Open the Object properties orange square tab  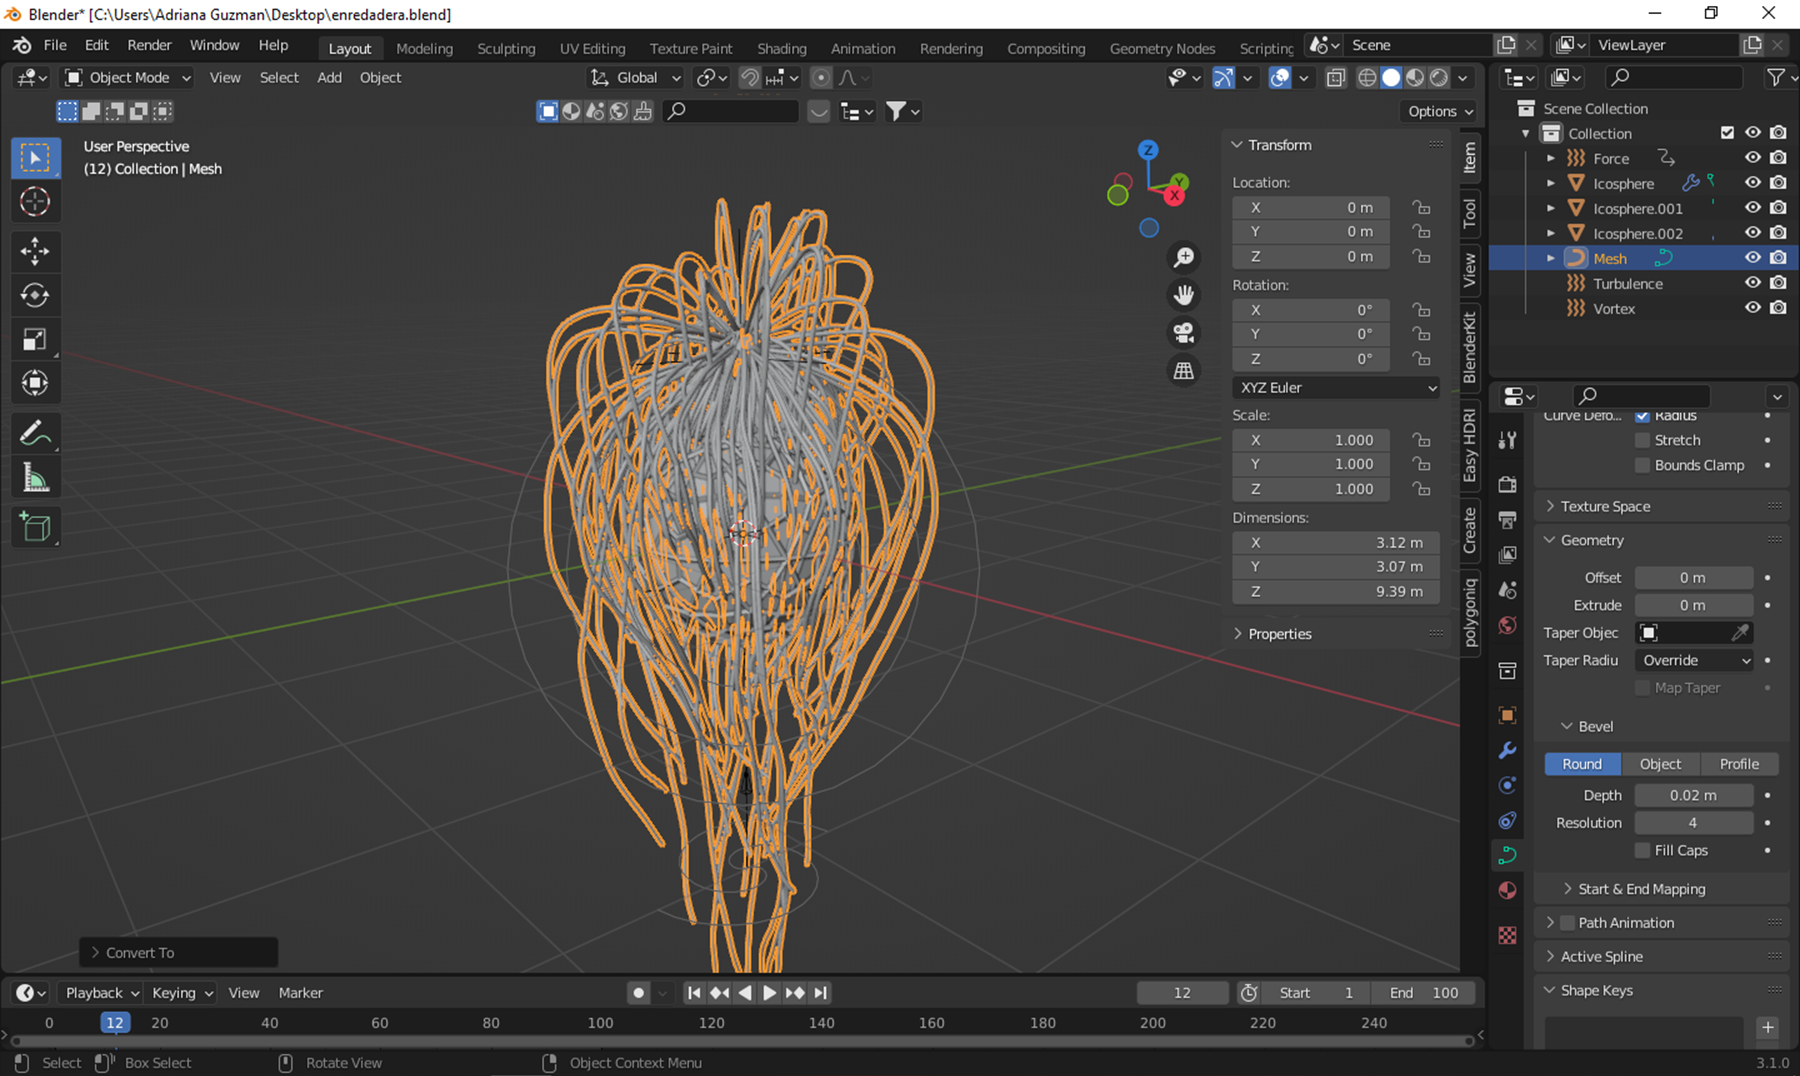pyautogui.click(x=1507, y=716)
